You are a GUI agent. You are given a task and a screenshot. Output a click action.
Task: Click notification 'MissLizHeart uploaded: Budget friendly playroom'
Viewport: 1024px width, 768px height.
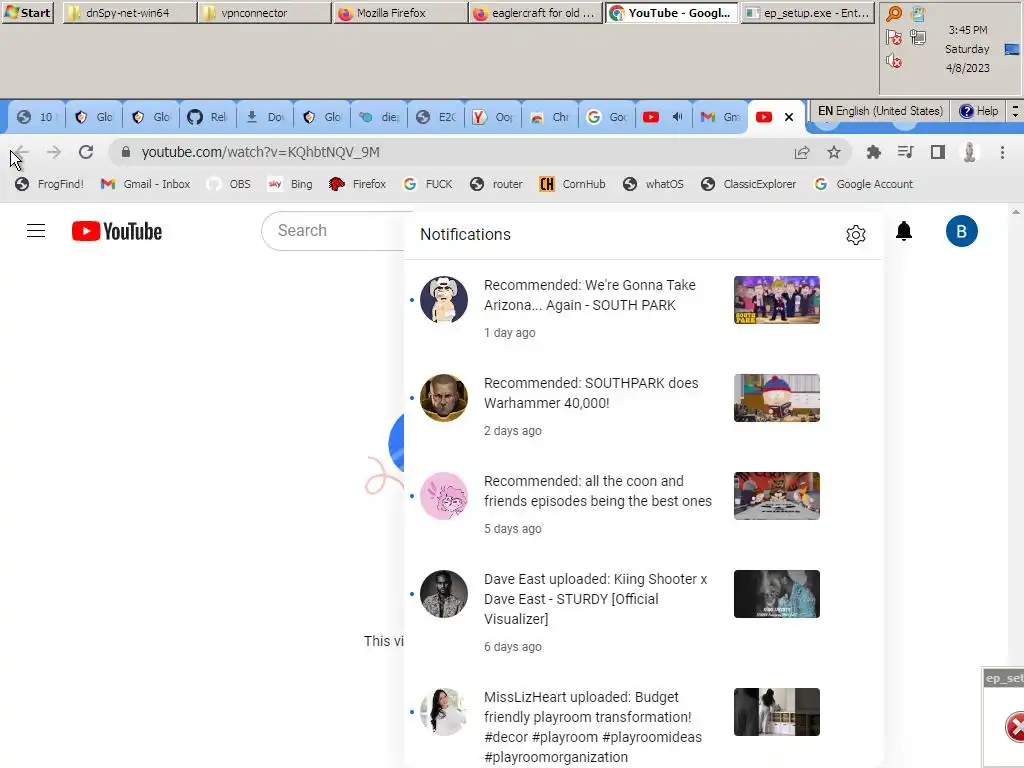593,727
